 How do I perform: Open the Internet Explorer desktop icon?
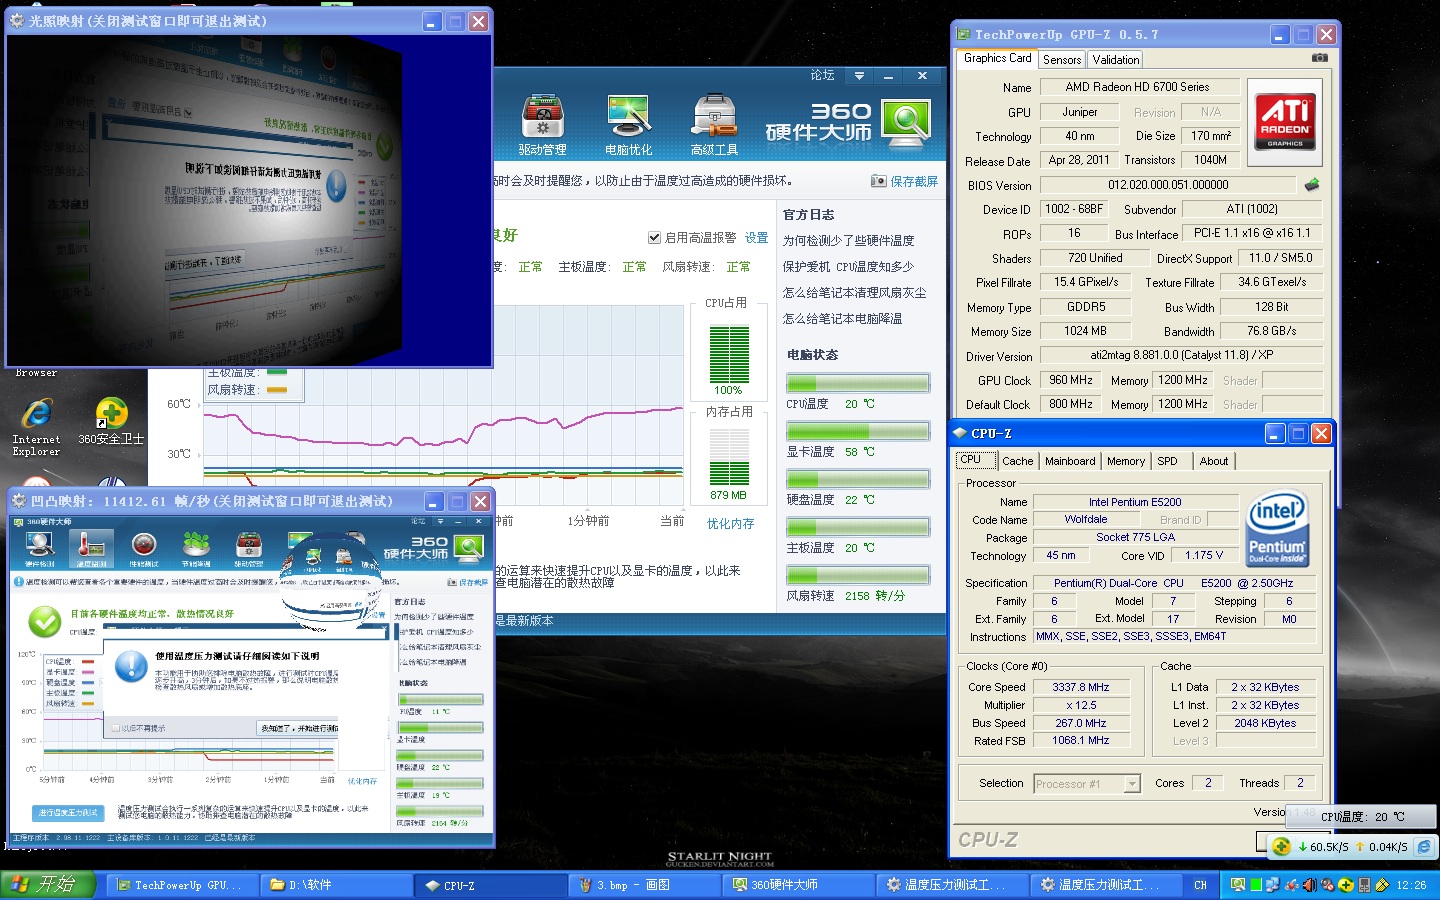tap(36, 414)
